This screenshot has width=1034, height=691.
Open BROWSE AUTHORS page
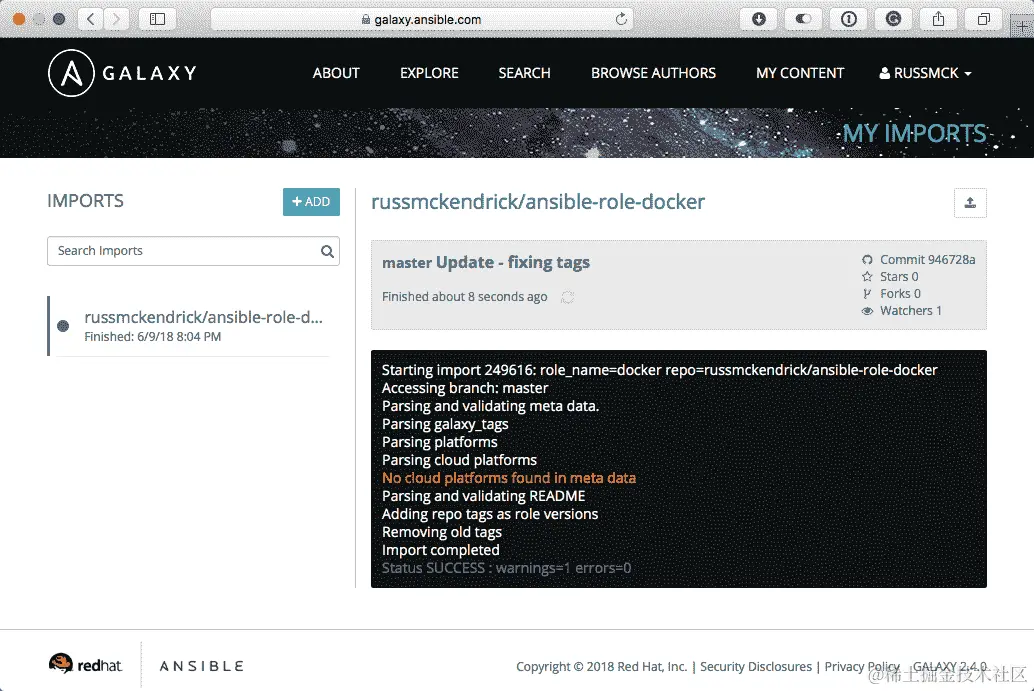(x=654, y=73)
